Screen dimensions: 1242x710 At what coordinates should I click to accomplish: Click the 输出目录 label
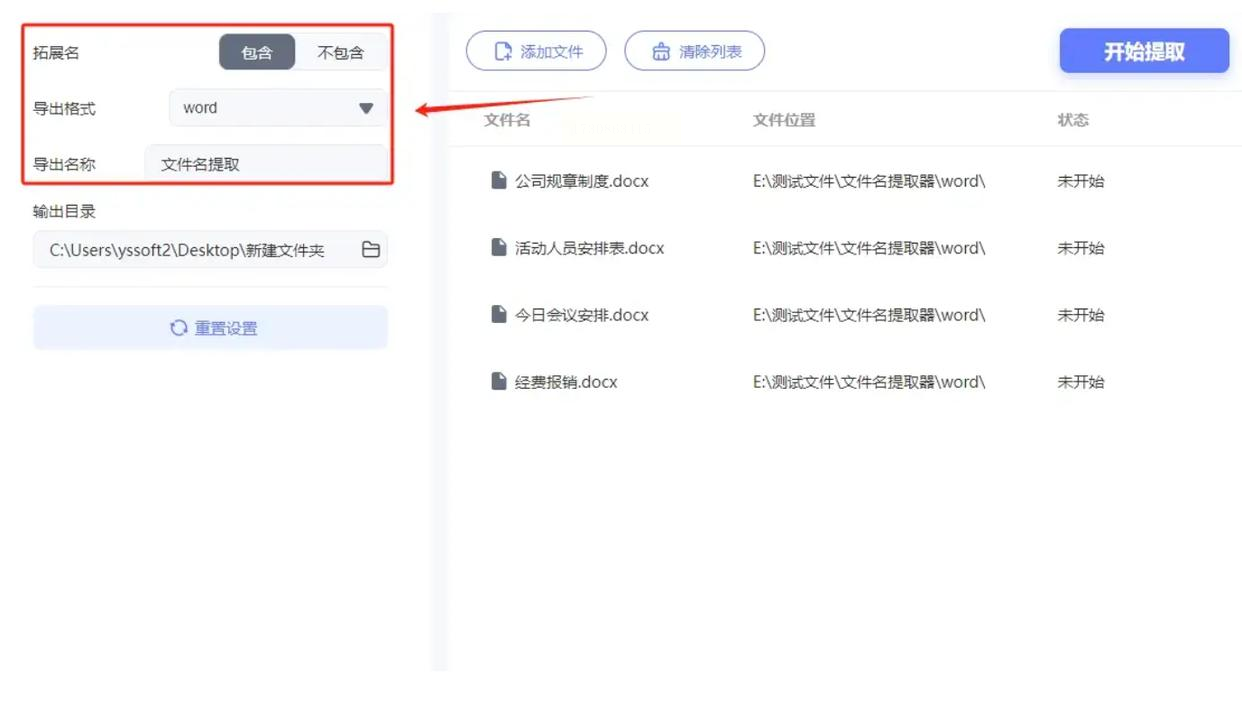pos(64,212)
